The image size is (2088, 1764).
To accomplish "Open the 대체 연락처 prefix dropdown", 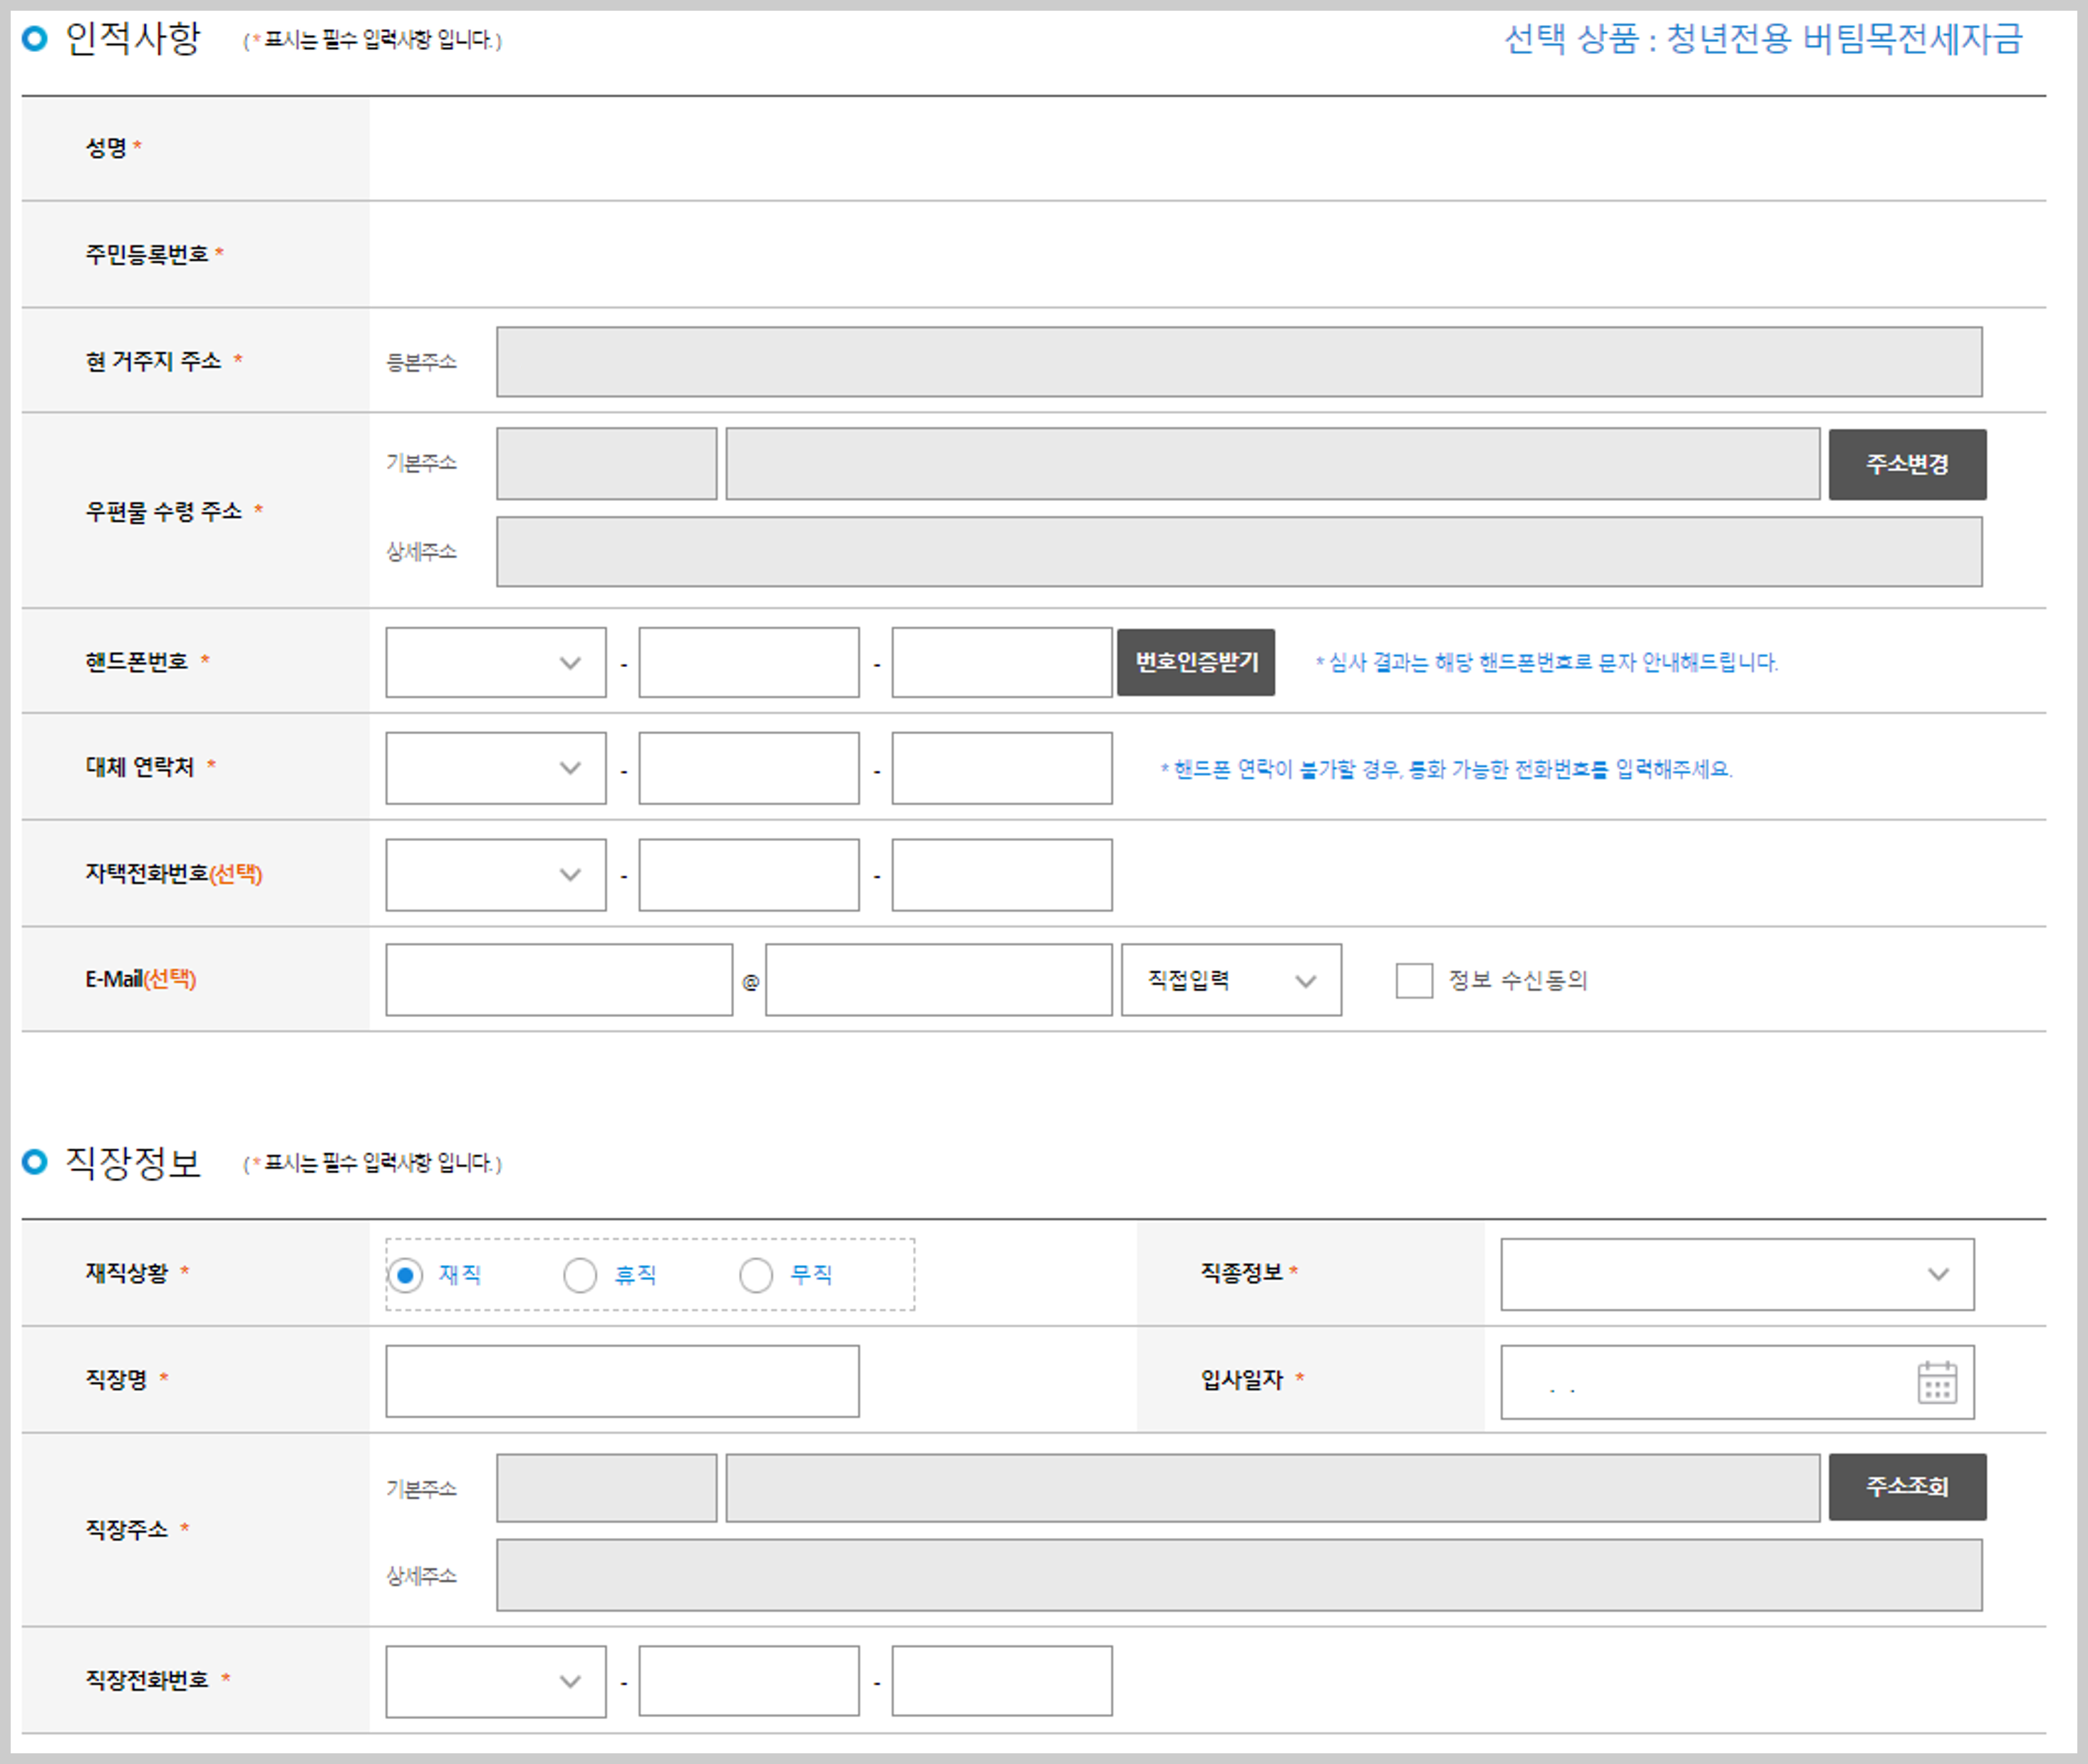I will click(x=495, y=768).
